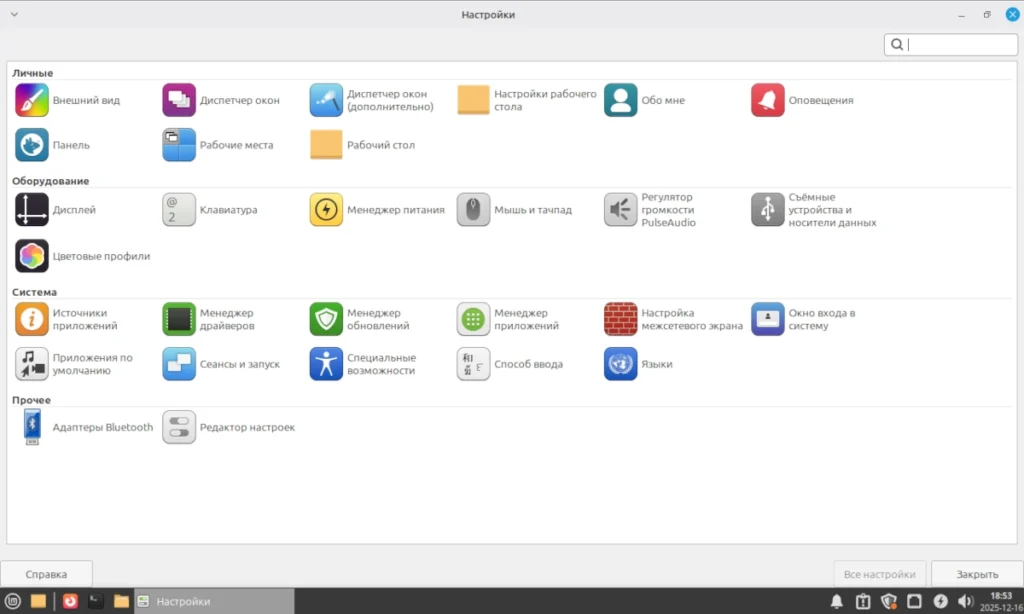Open Мышь и тачпад settings
This screenshot has height=614, width=1024.
tap(515, 210)
